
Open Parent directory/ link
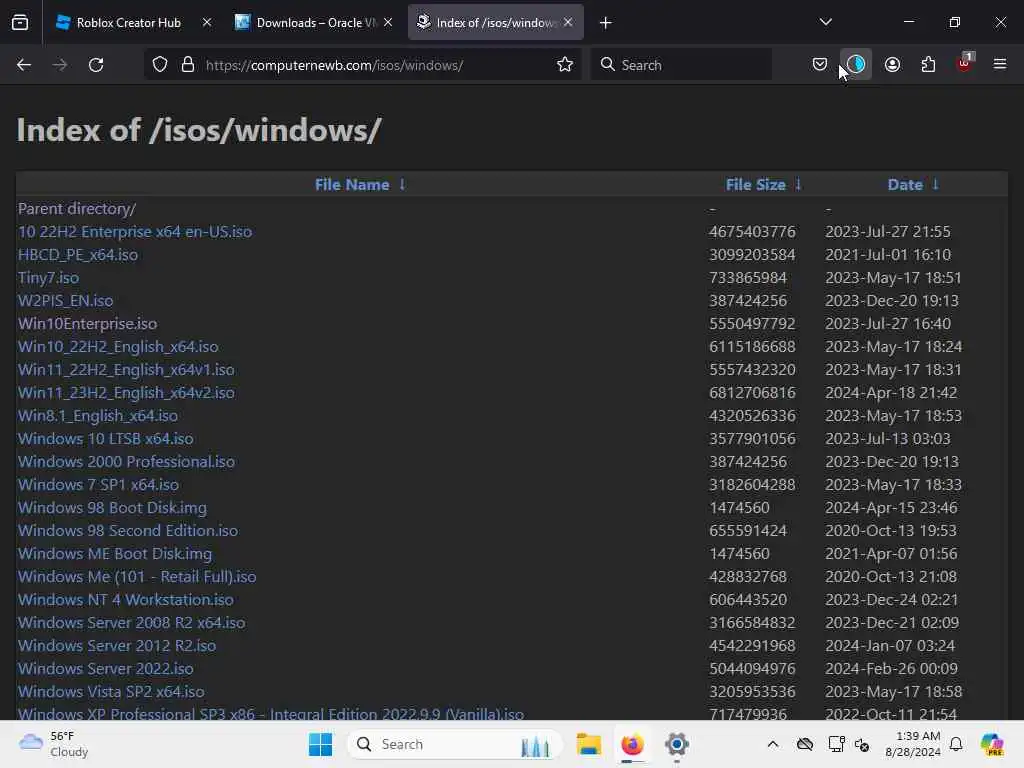[x=77, y=209]
